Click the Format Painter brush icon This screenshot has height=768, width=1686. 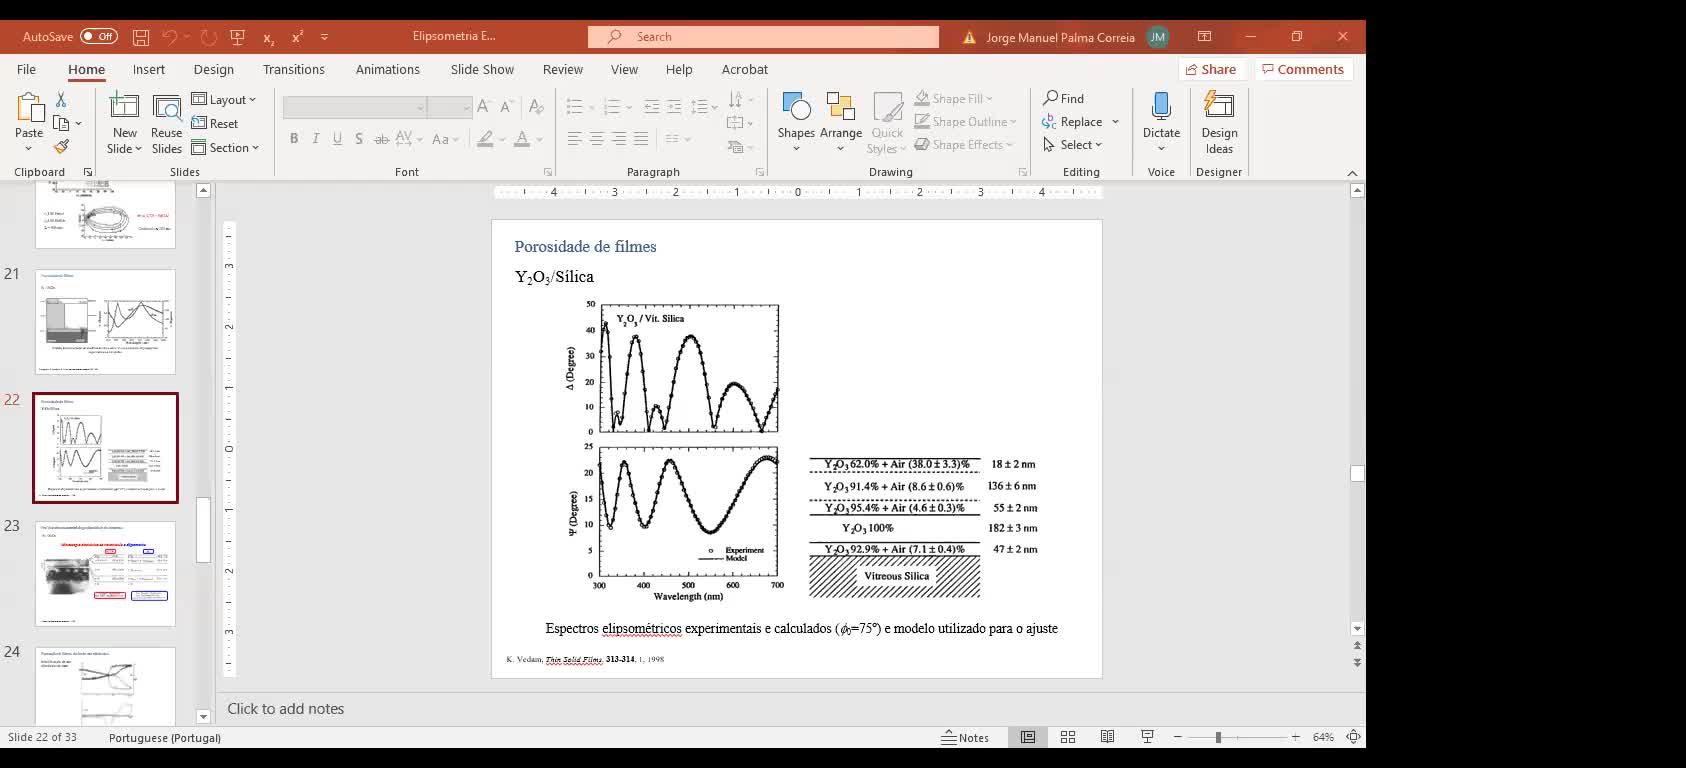[61, 147]
